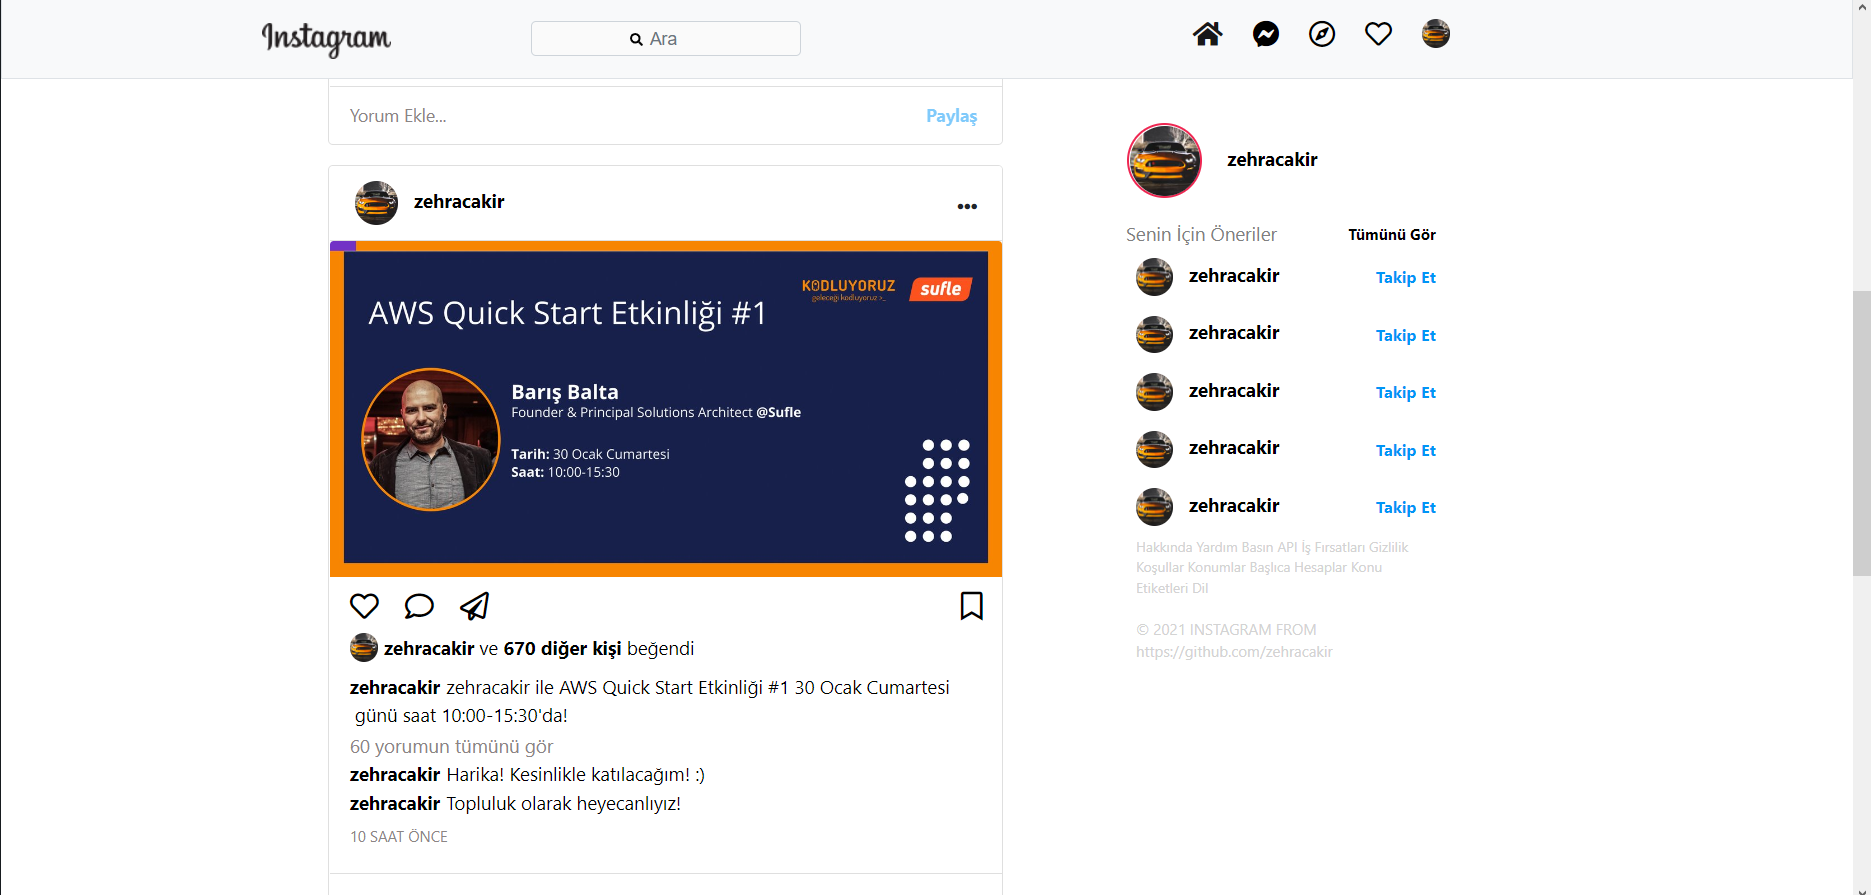Image resolution: width=1871 pixels, height=895 pixels.
Task: Focus the Ara search field
Action: [665, 39]
